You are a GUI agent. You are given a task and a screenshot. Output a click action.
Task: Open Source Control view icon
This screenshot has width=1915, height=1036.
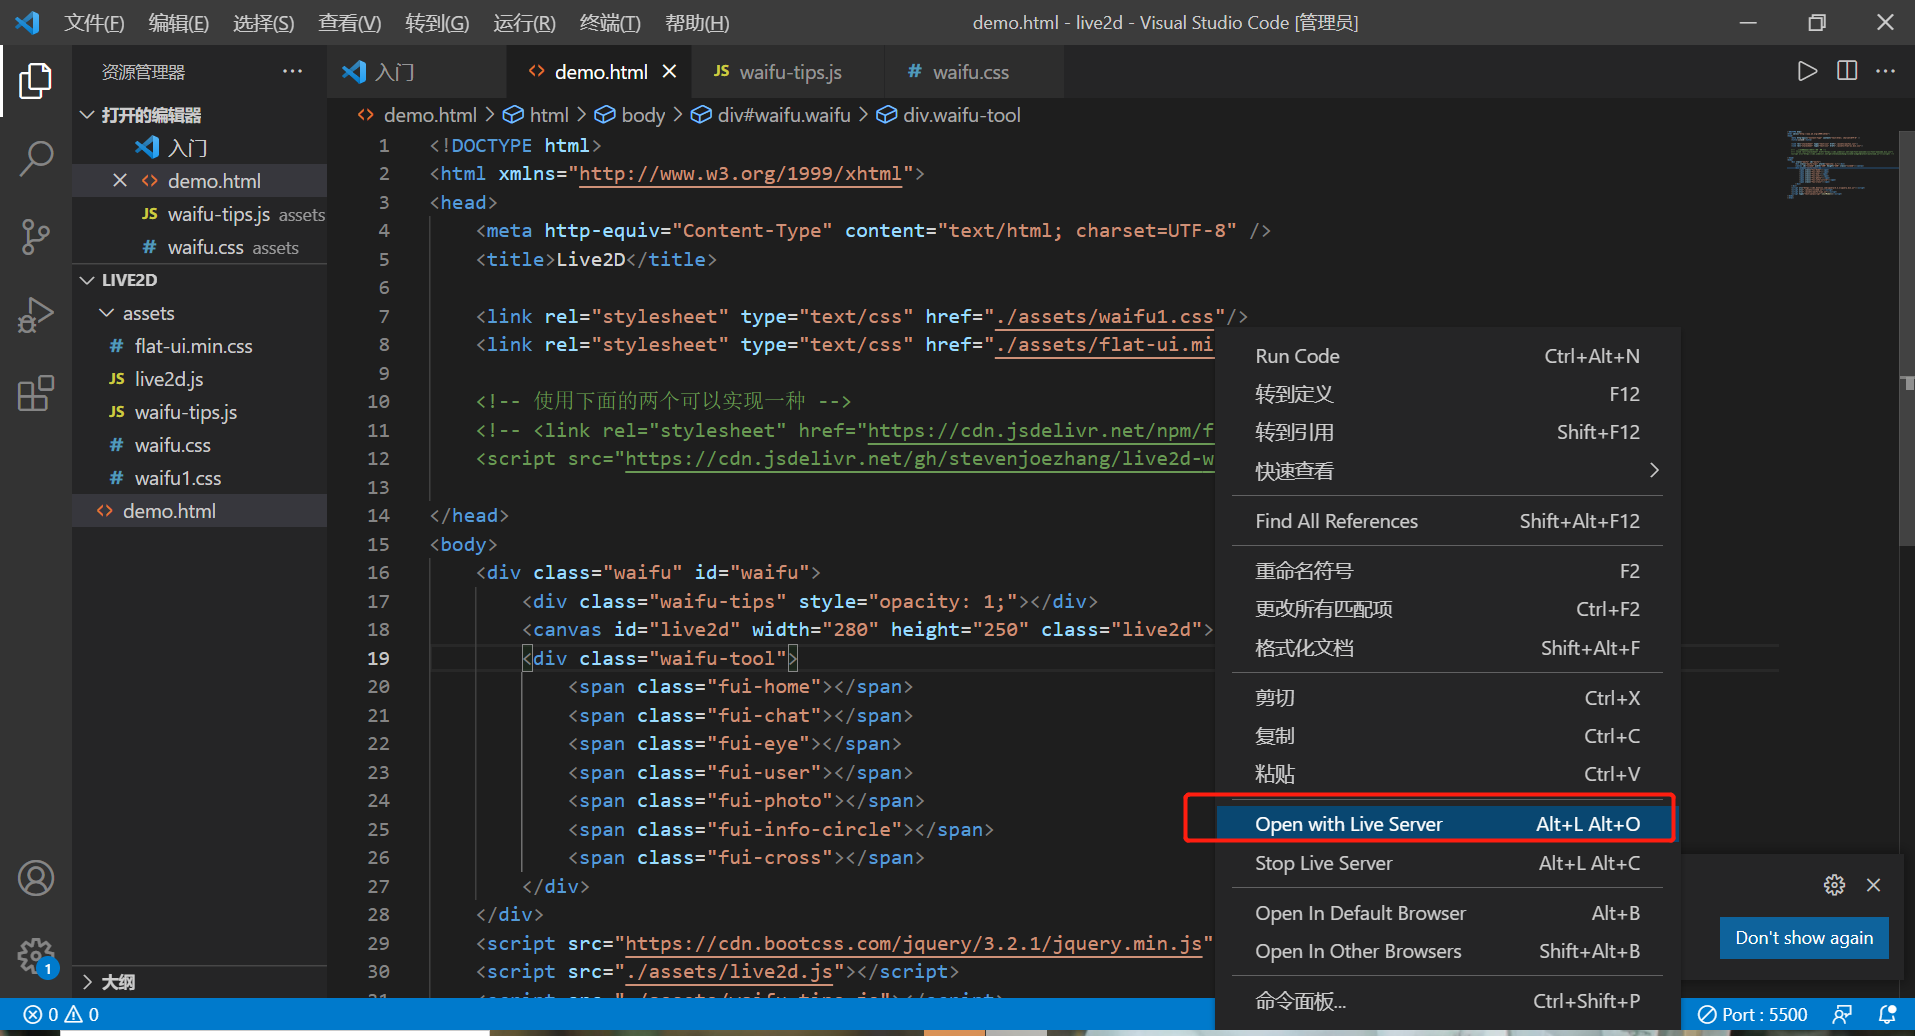(36, 237)
